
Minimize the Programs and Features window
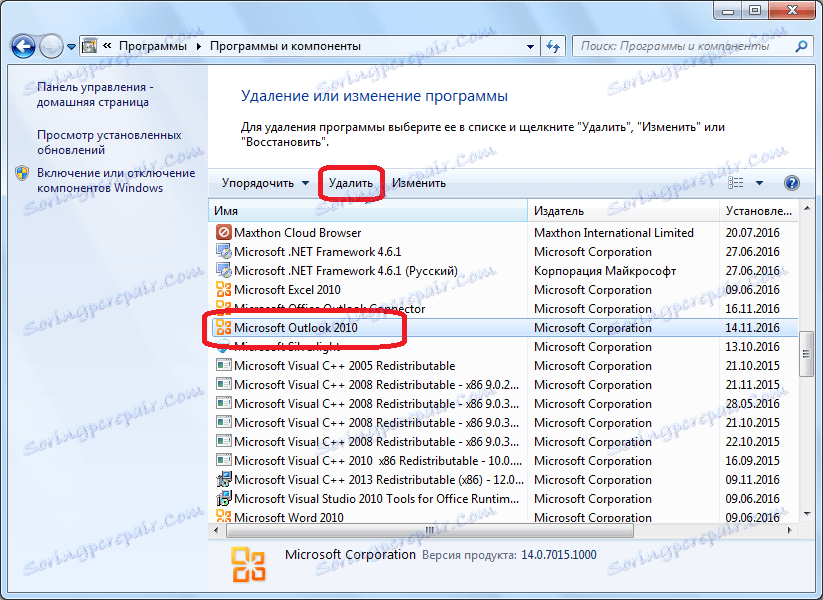(728, 10)
